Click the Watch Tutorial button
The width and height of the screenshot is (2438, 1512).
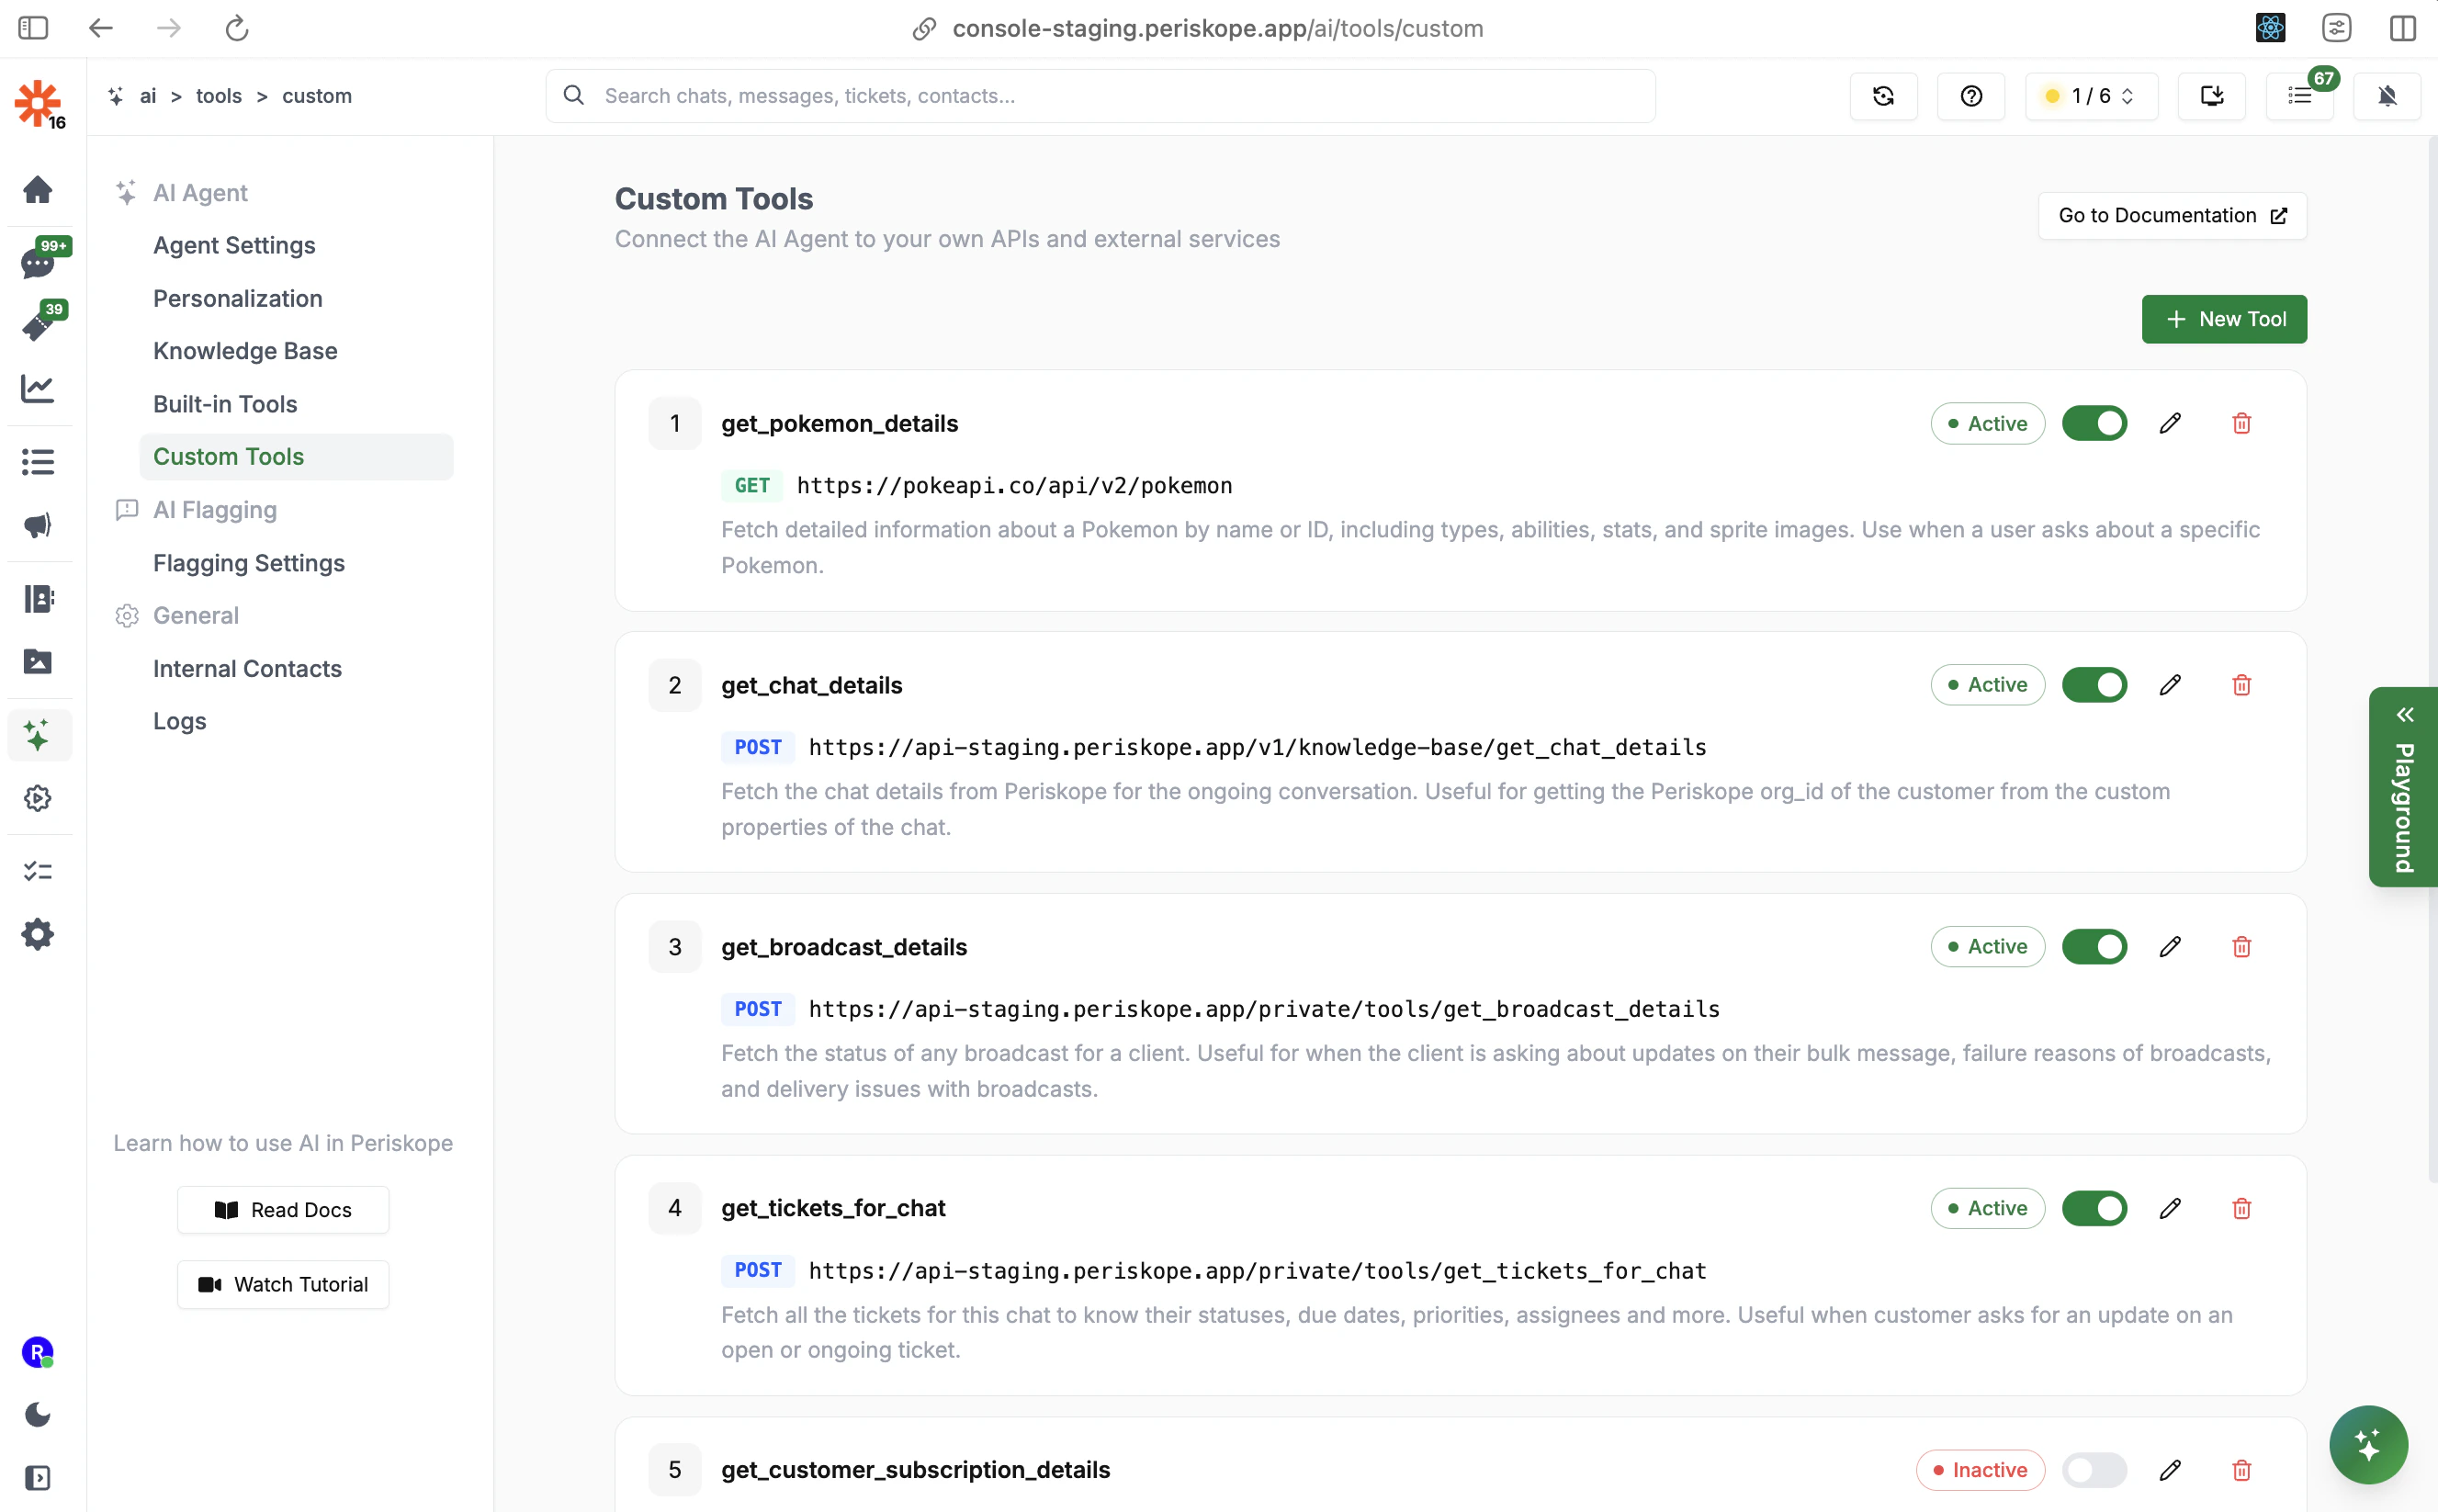tap(283, 1284)
